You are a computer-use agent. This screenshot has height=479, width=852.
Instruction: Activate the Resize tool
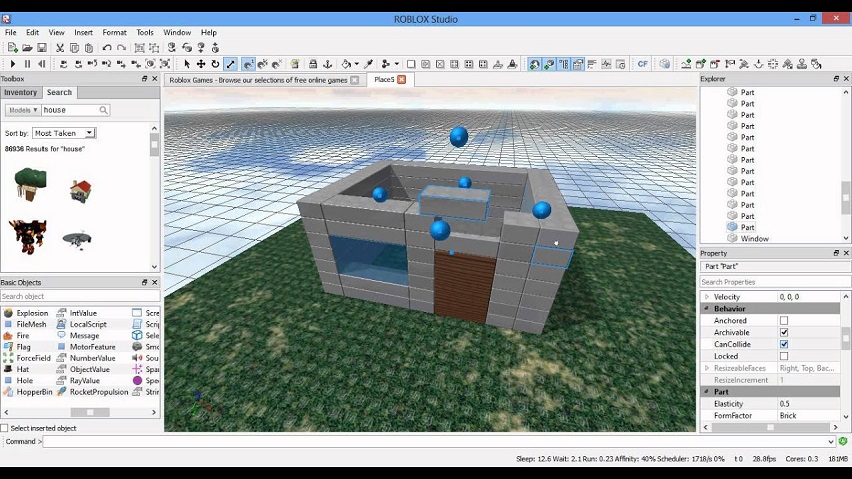[x=230, y=64]
